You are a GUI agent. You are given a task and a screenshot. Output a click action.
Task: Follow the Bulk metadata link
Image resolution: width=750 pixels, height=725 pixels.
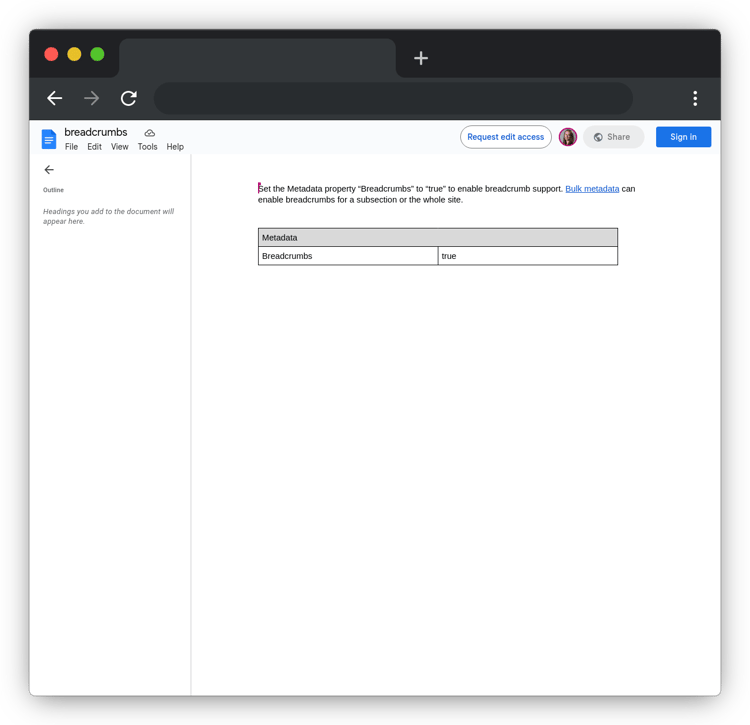592,189
